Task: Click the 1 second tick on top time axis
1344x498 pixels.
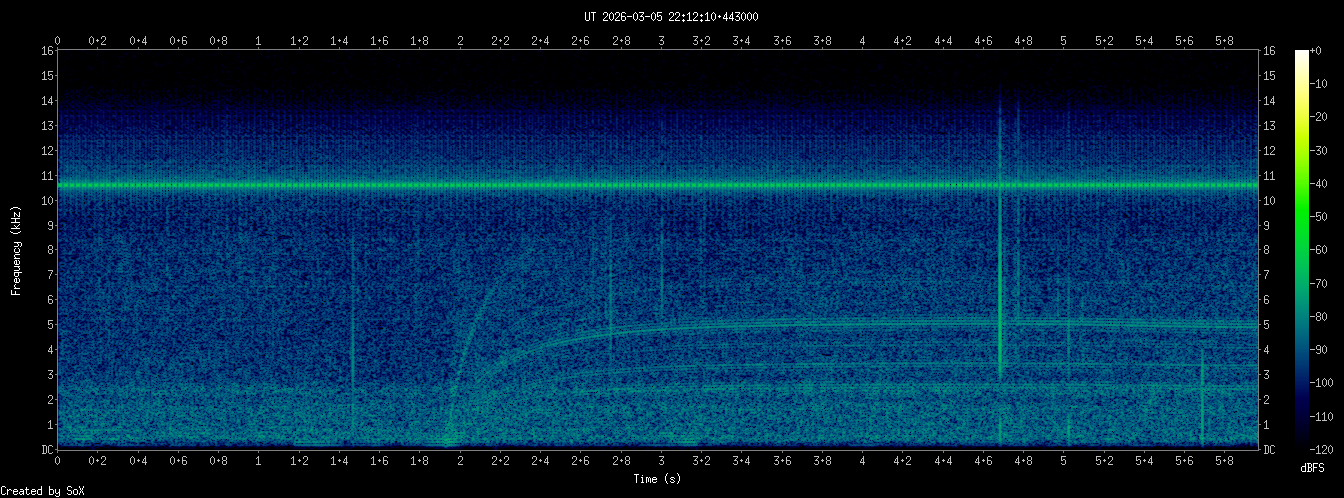Action: pos(259,41)
